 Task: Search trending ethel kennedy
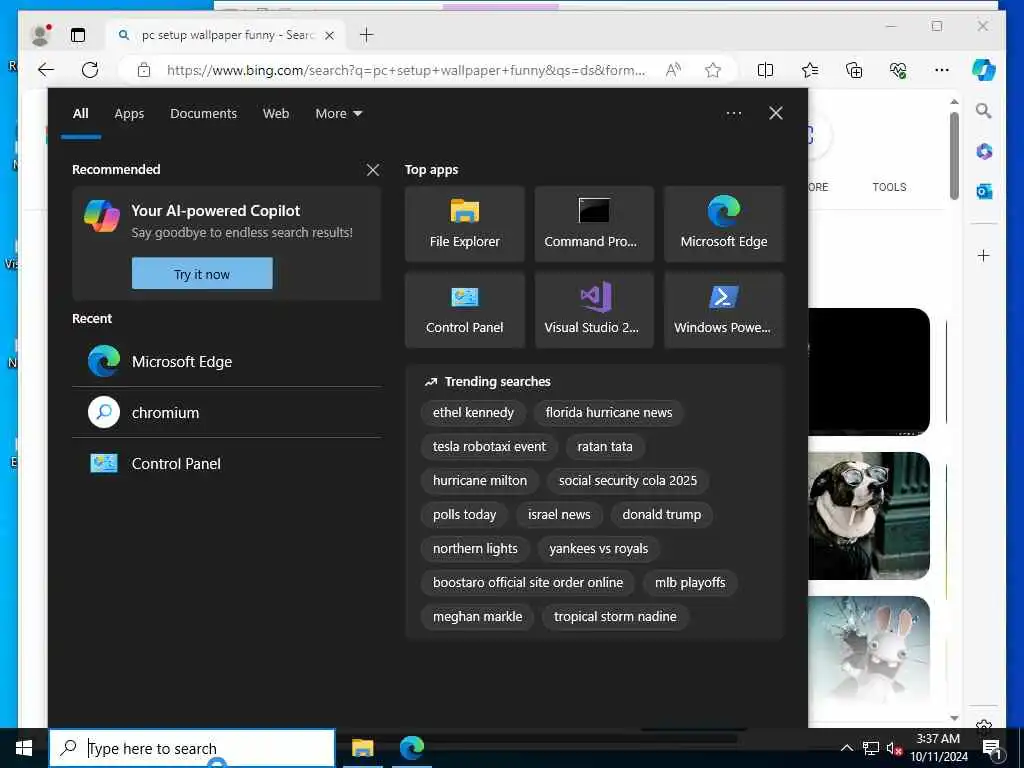[473, 413]
